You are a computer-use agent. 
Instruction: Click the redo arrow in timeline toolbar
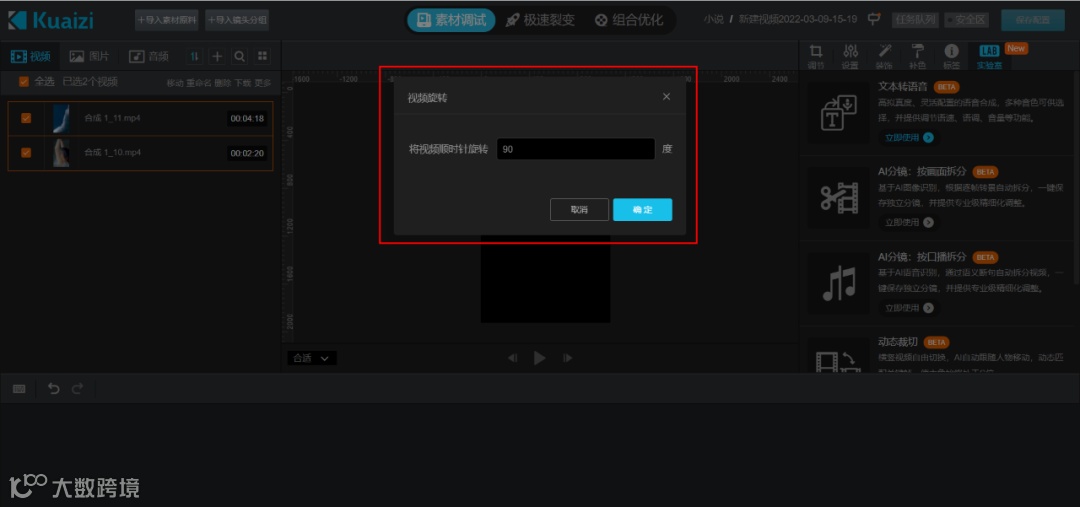point(77,389)
